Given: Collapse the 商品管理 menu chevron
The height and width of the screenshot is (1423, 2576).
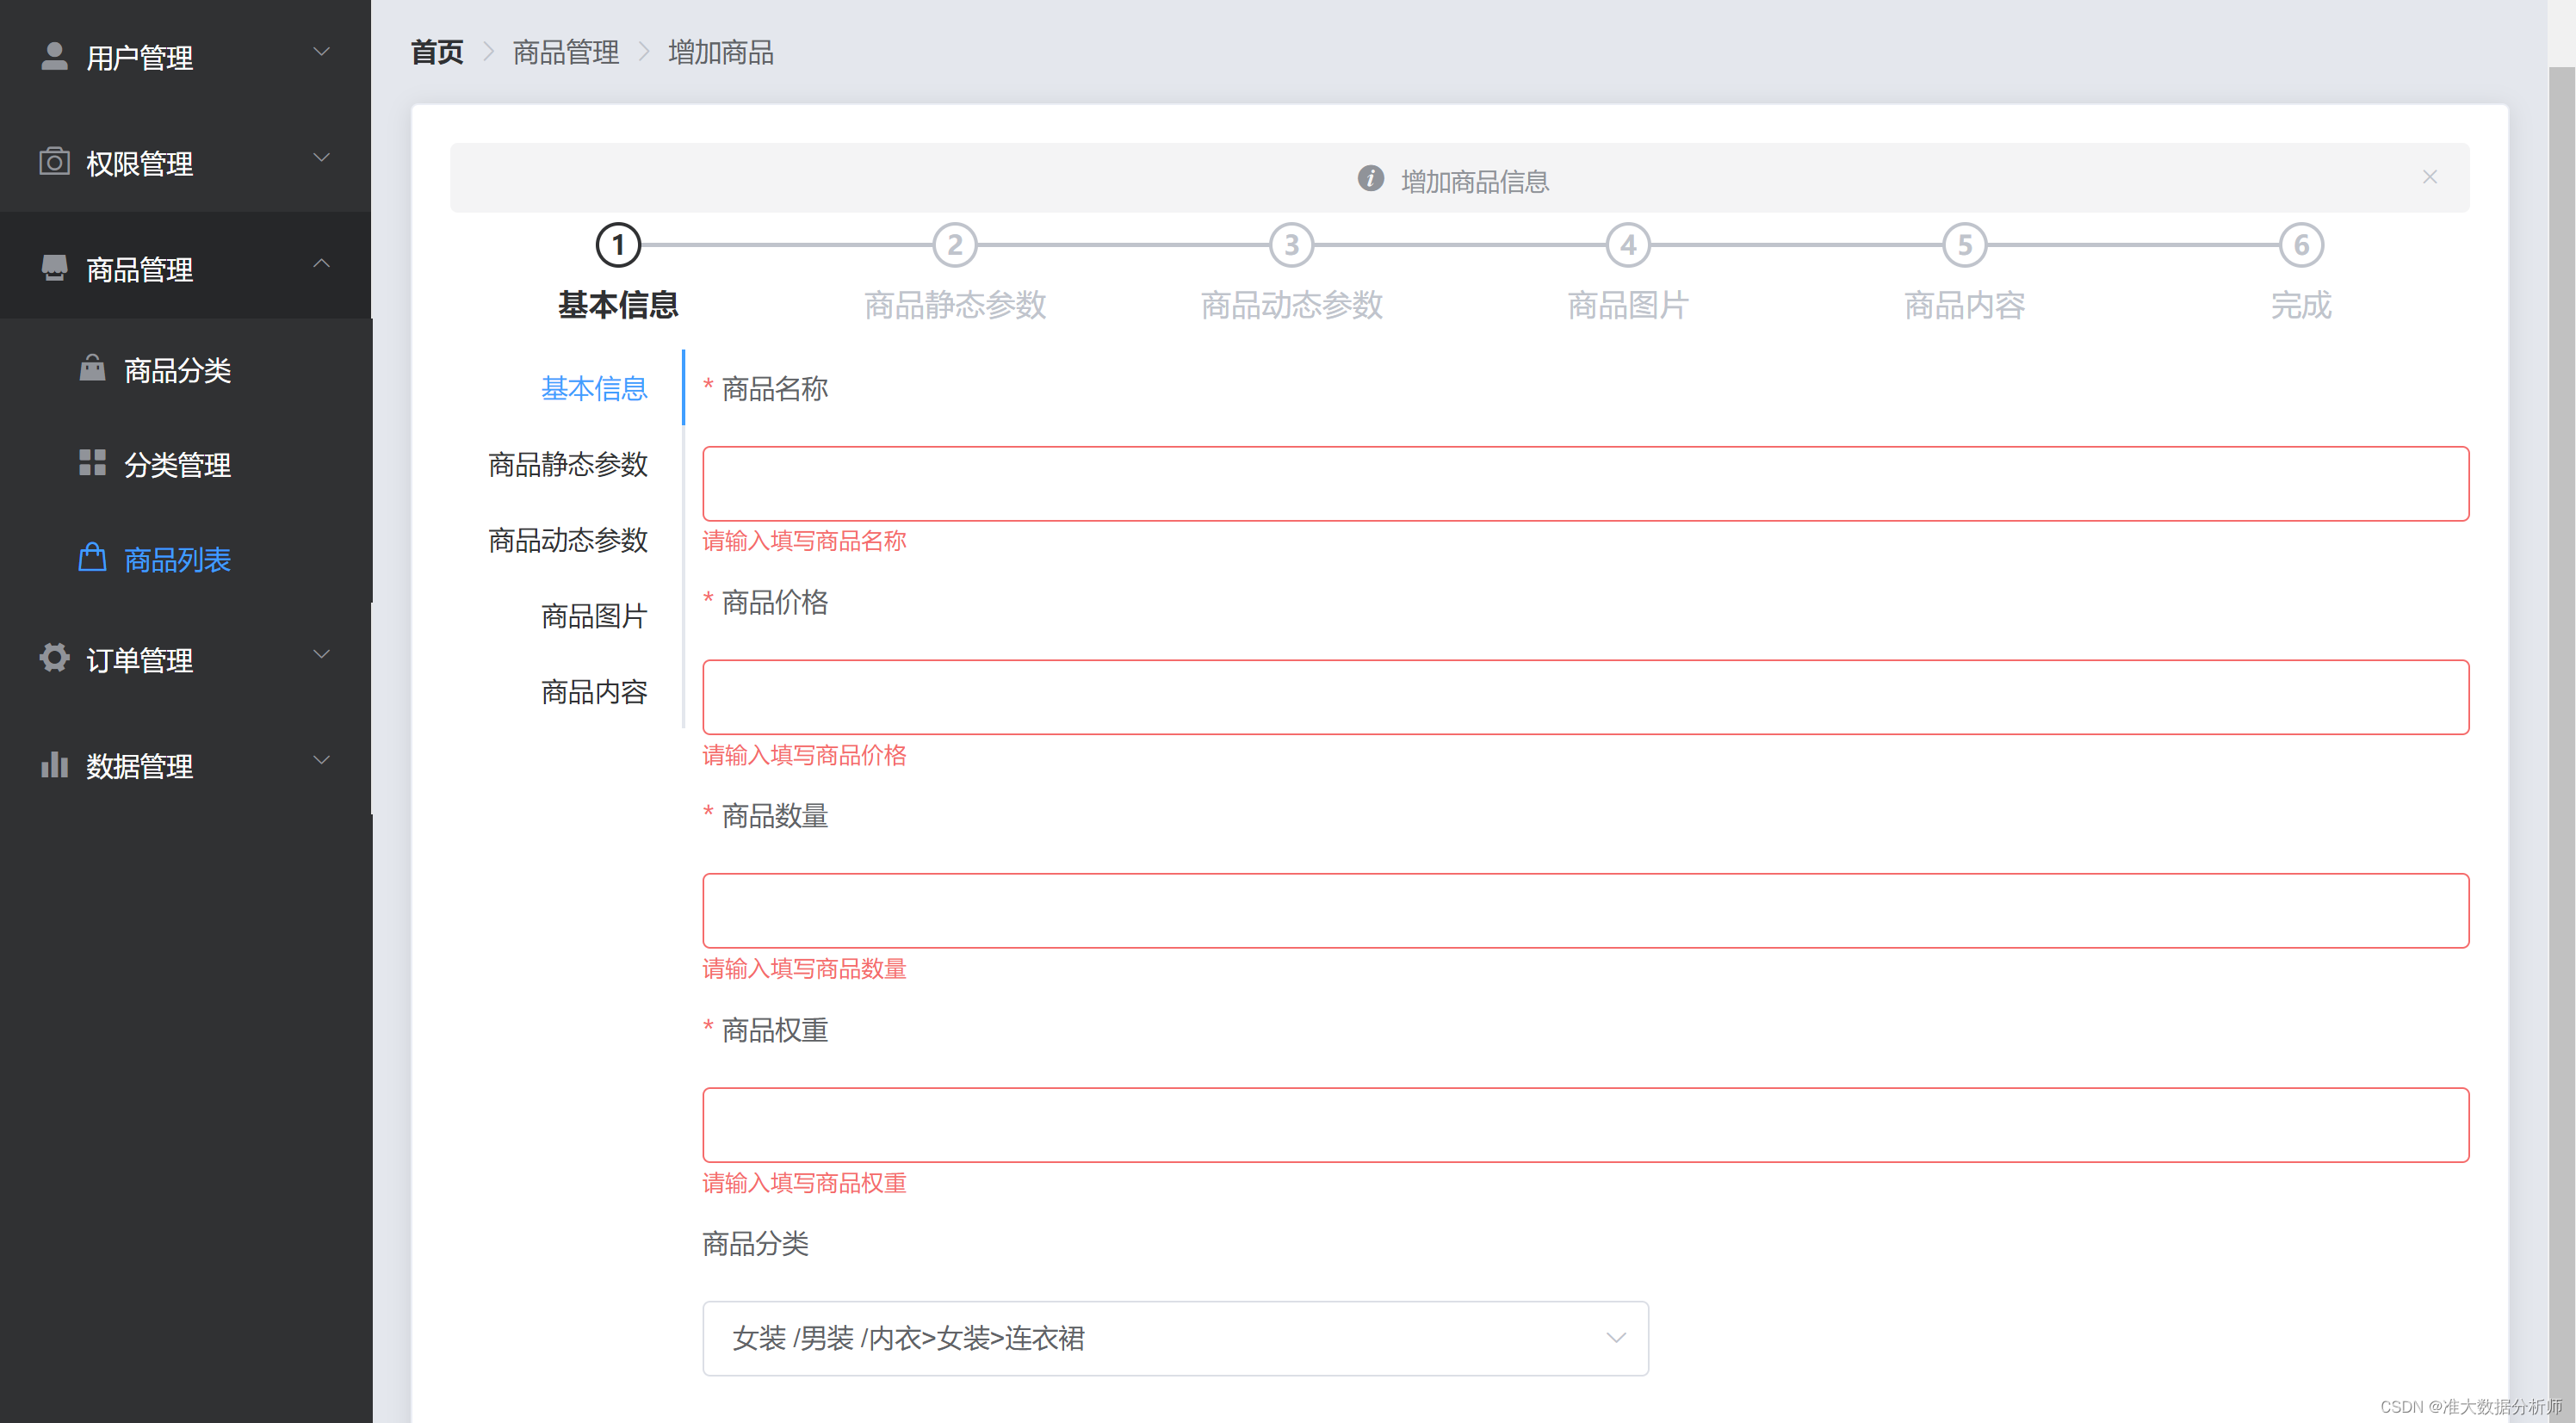Looking at the screenshot, I should [321, 263].
